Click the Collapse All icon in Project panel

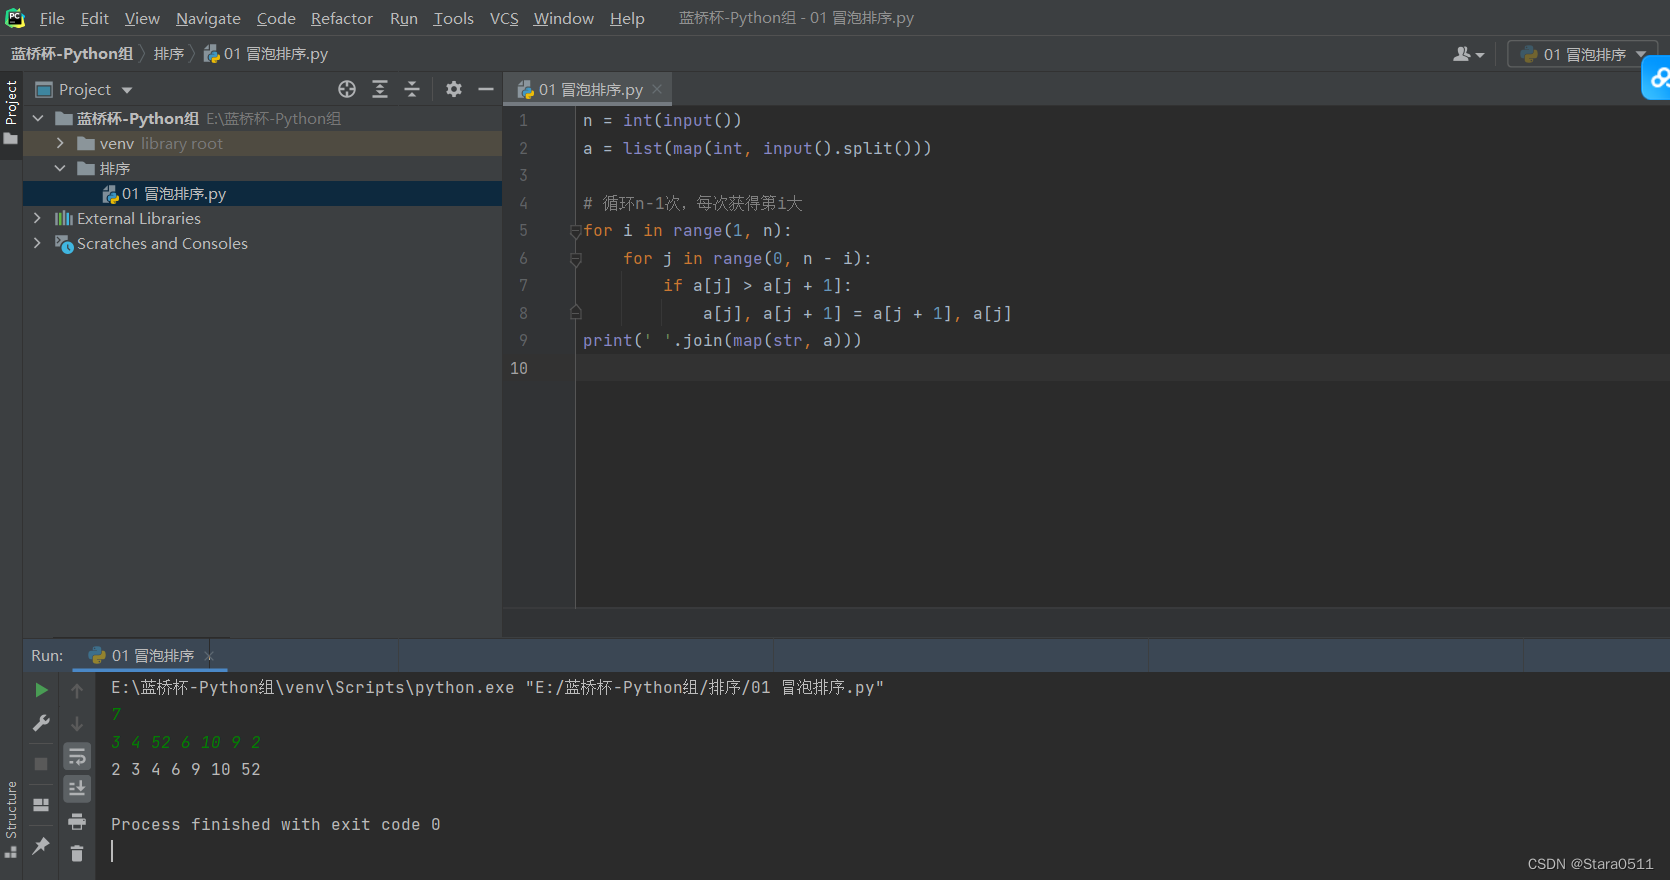tap(412, 89)
